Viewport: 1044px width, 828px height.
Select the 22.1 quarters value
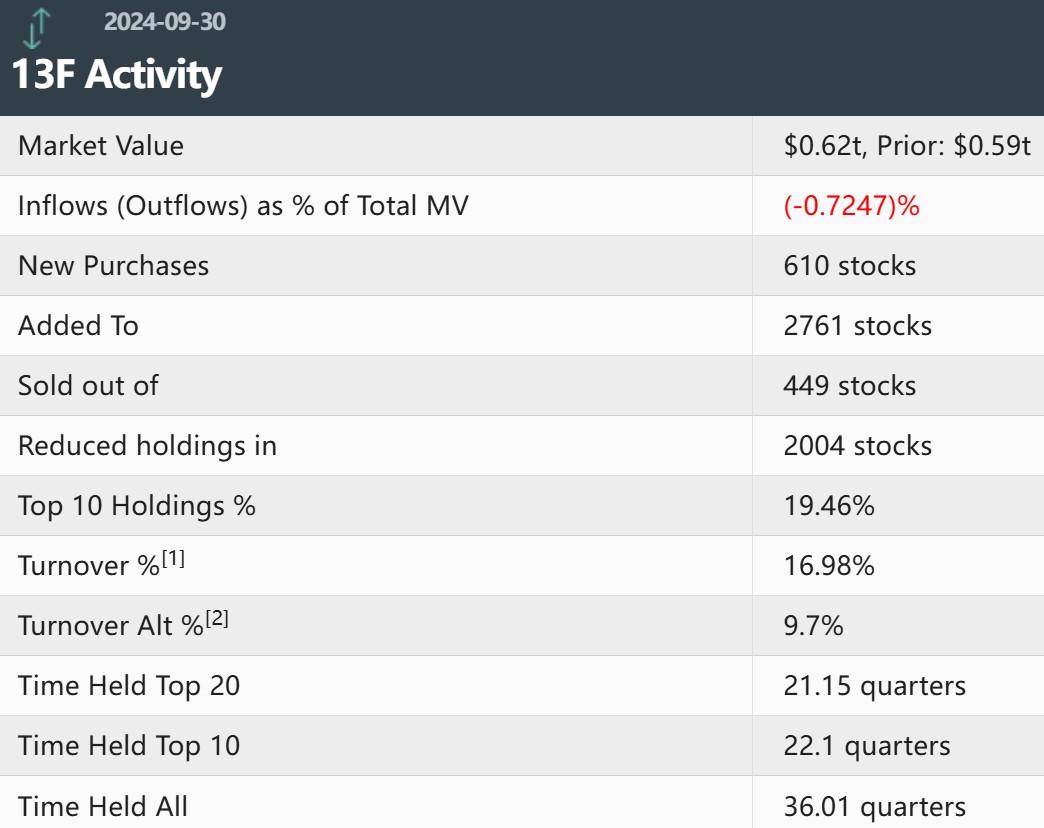[x=867, y=746]
